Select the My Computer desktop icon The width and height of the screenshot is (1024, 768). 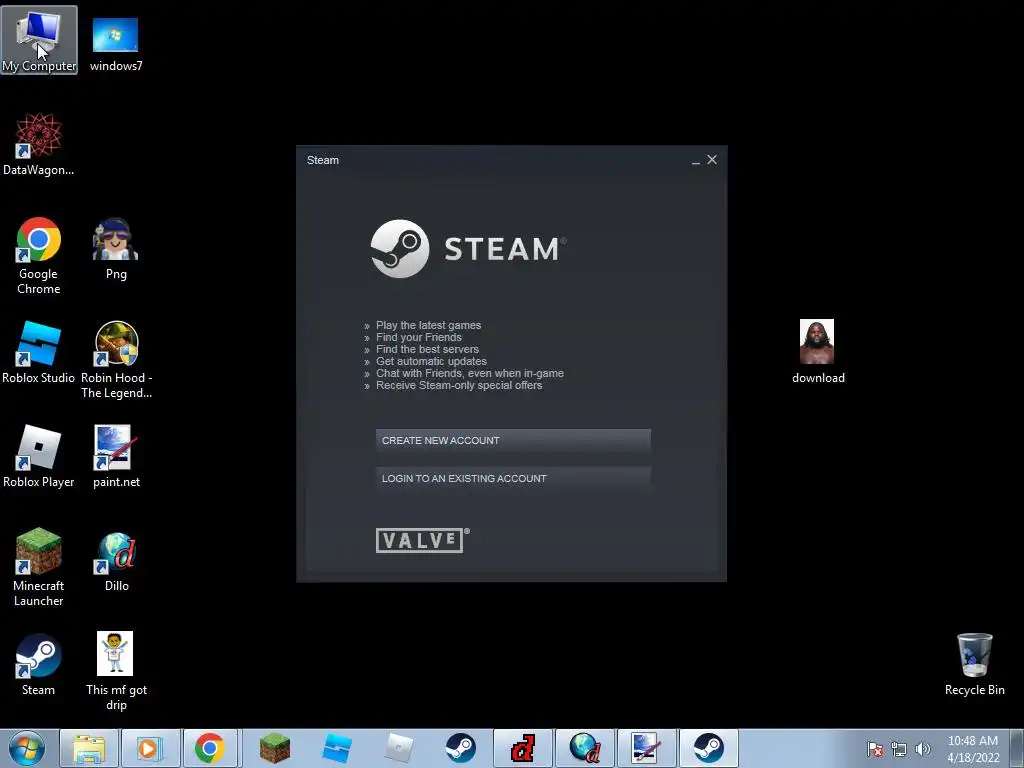pos(39,40)
